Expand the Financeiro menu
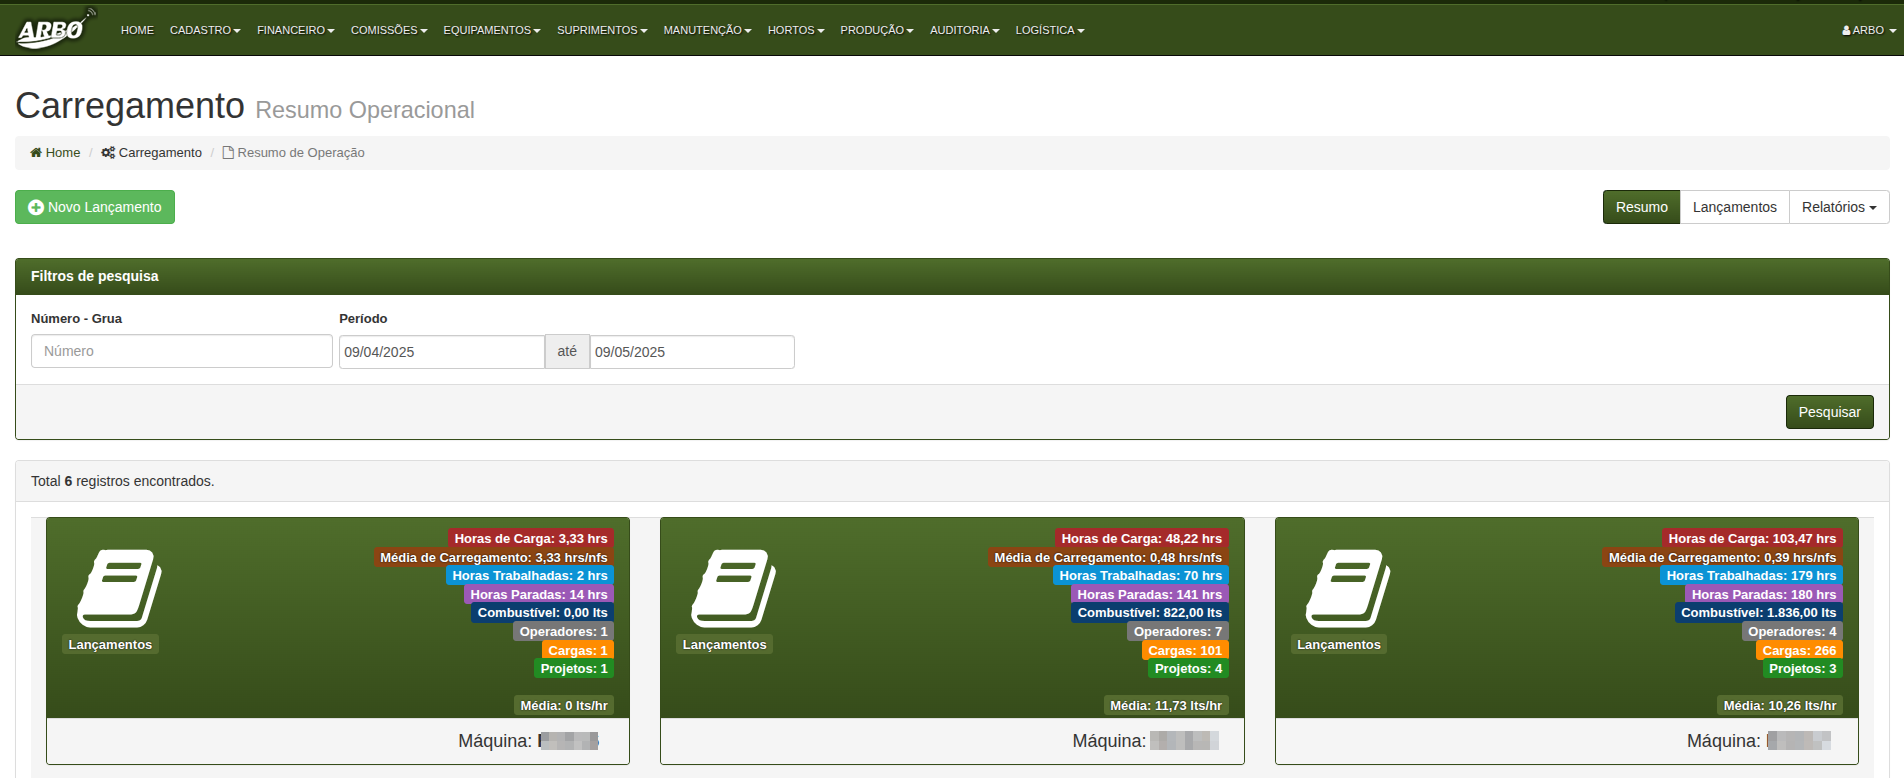The height and width of the screenshot is (778, 1904). [295, 30]
